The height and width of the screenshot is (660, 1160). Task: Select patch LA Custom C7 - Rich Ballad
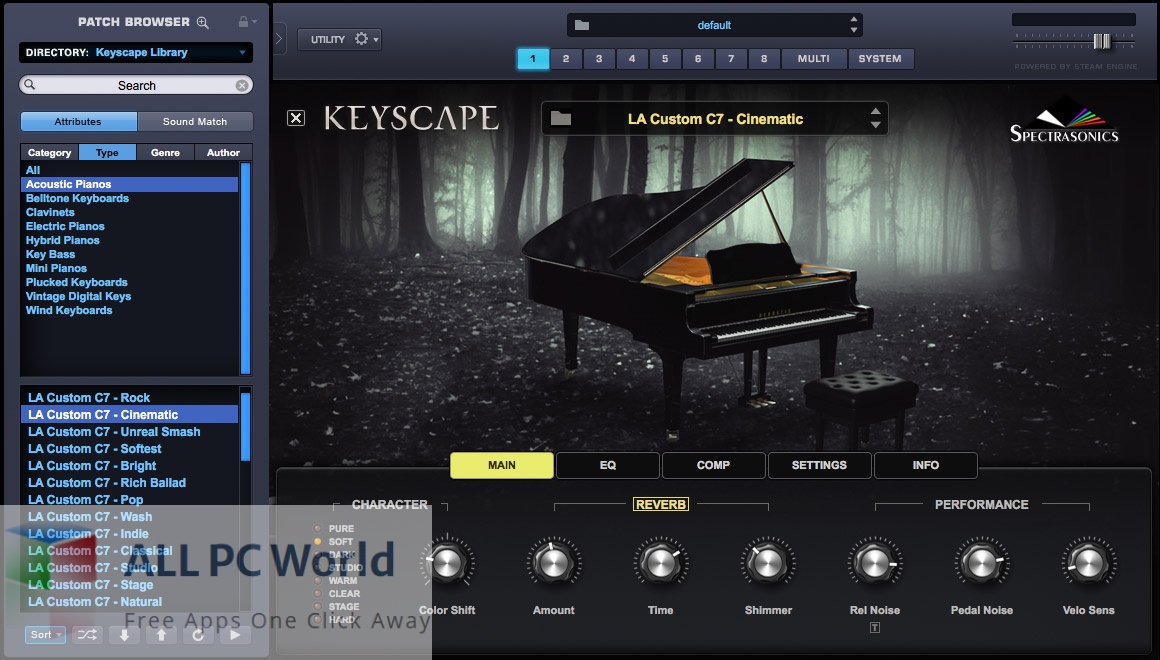[107, 483]
